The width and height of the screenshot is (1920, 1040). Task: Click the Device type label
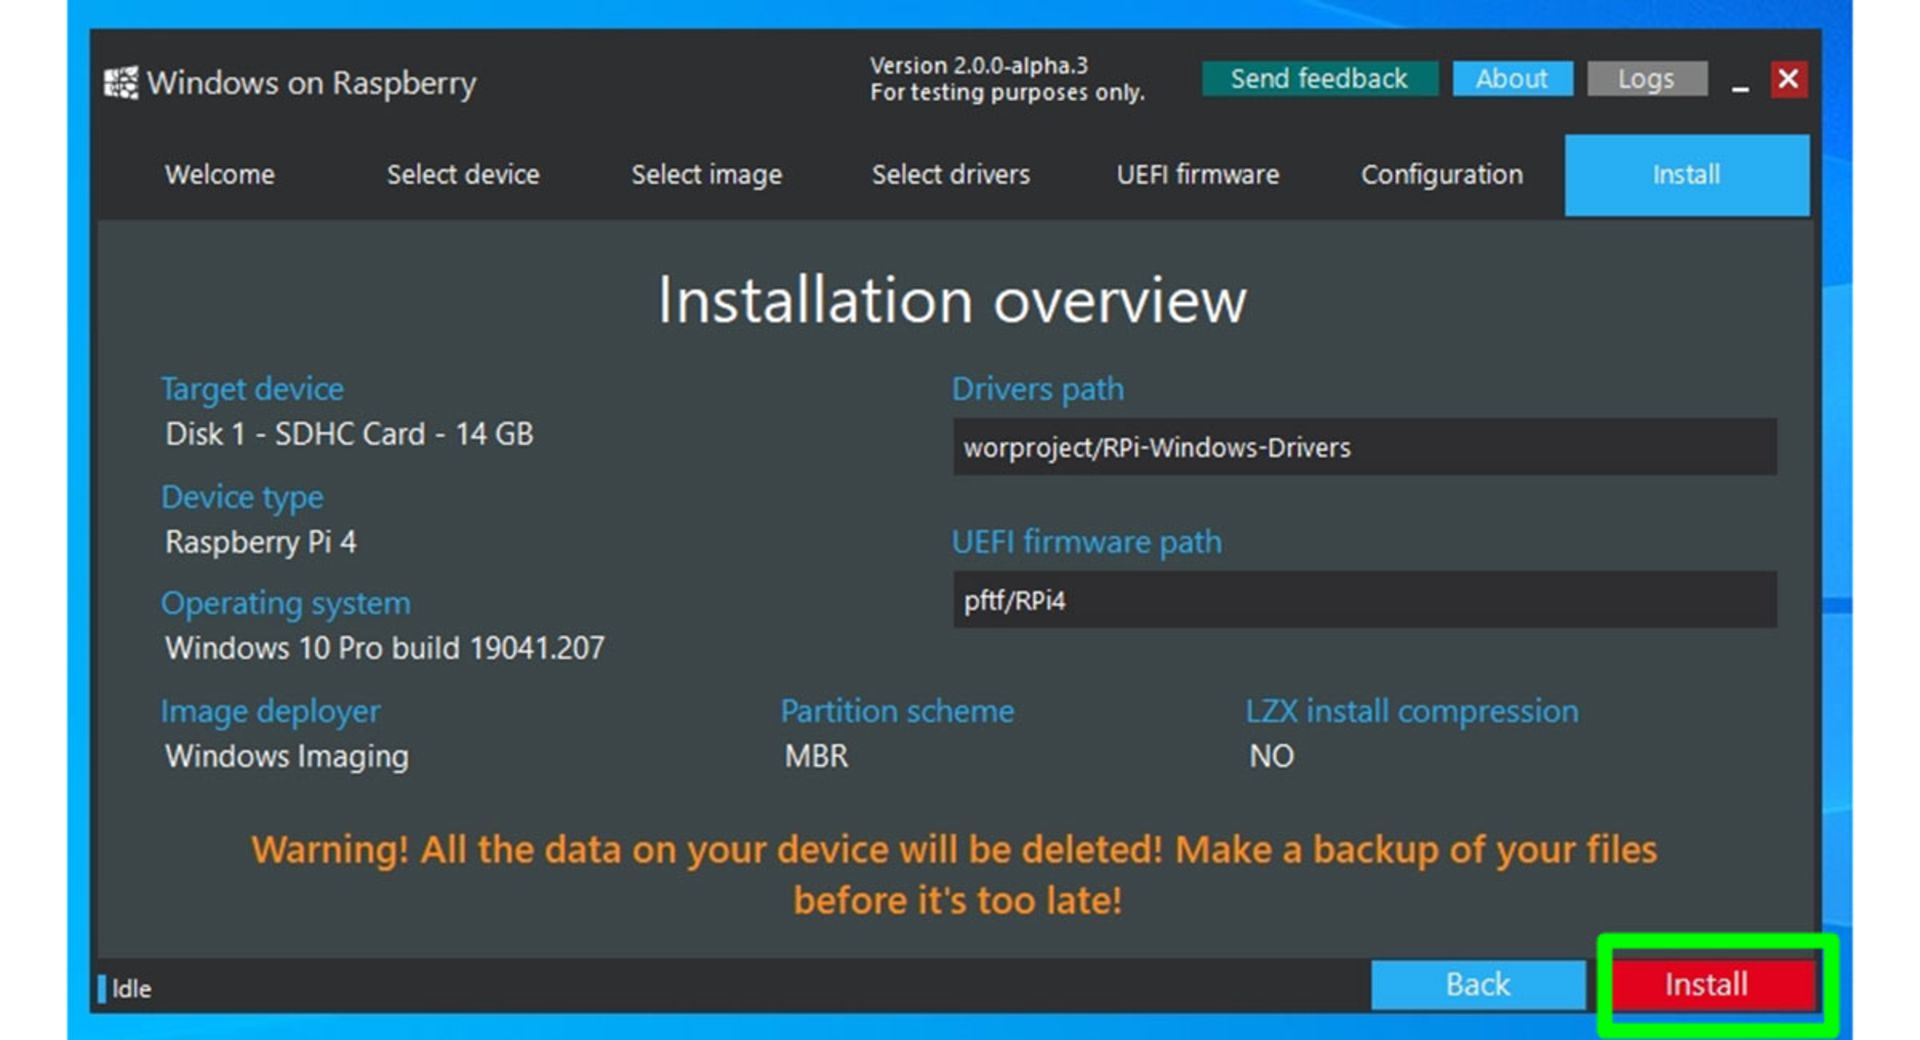[242, 497]
